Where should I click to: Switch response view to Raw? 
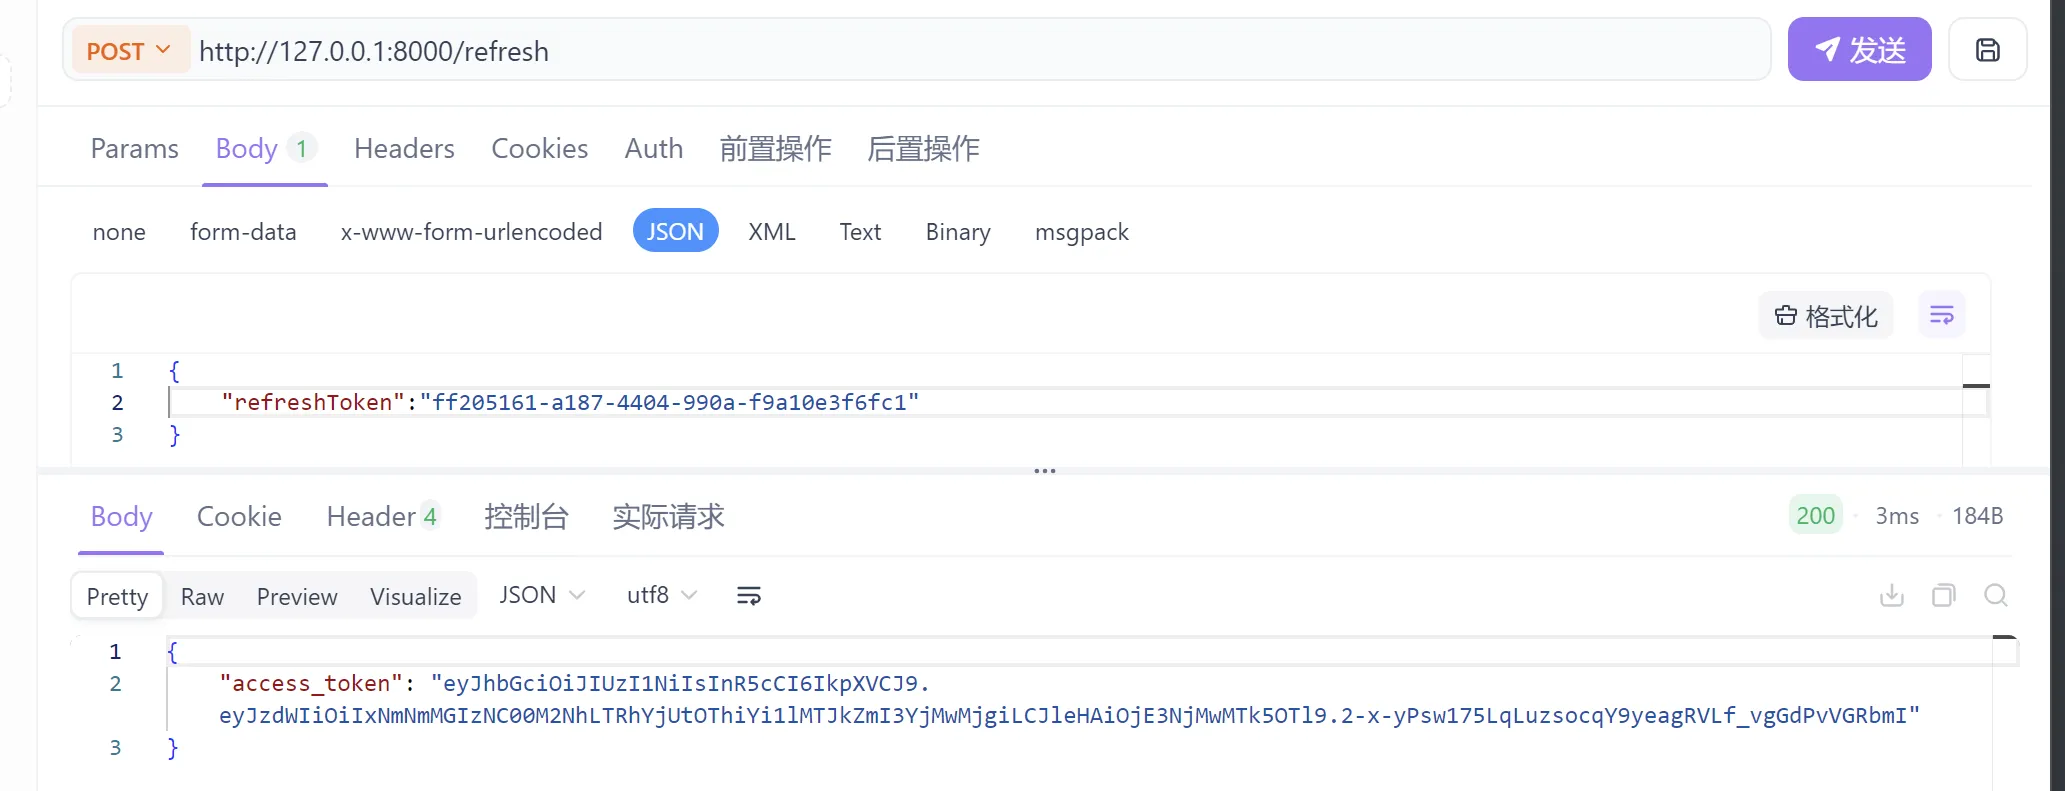[x=202, y=597]
